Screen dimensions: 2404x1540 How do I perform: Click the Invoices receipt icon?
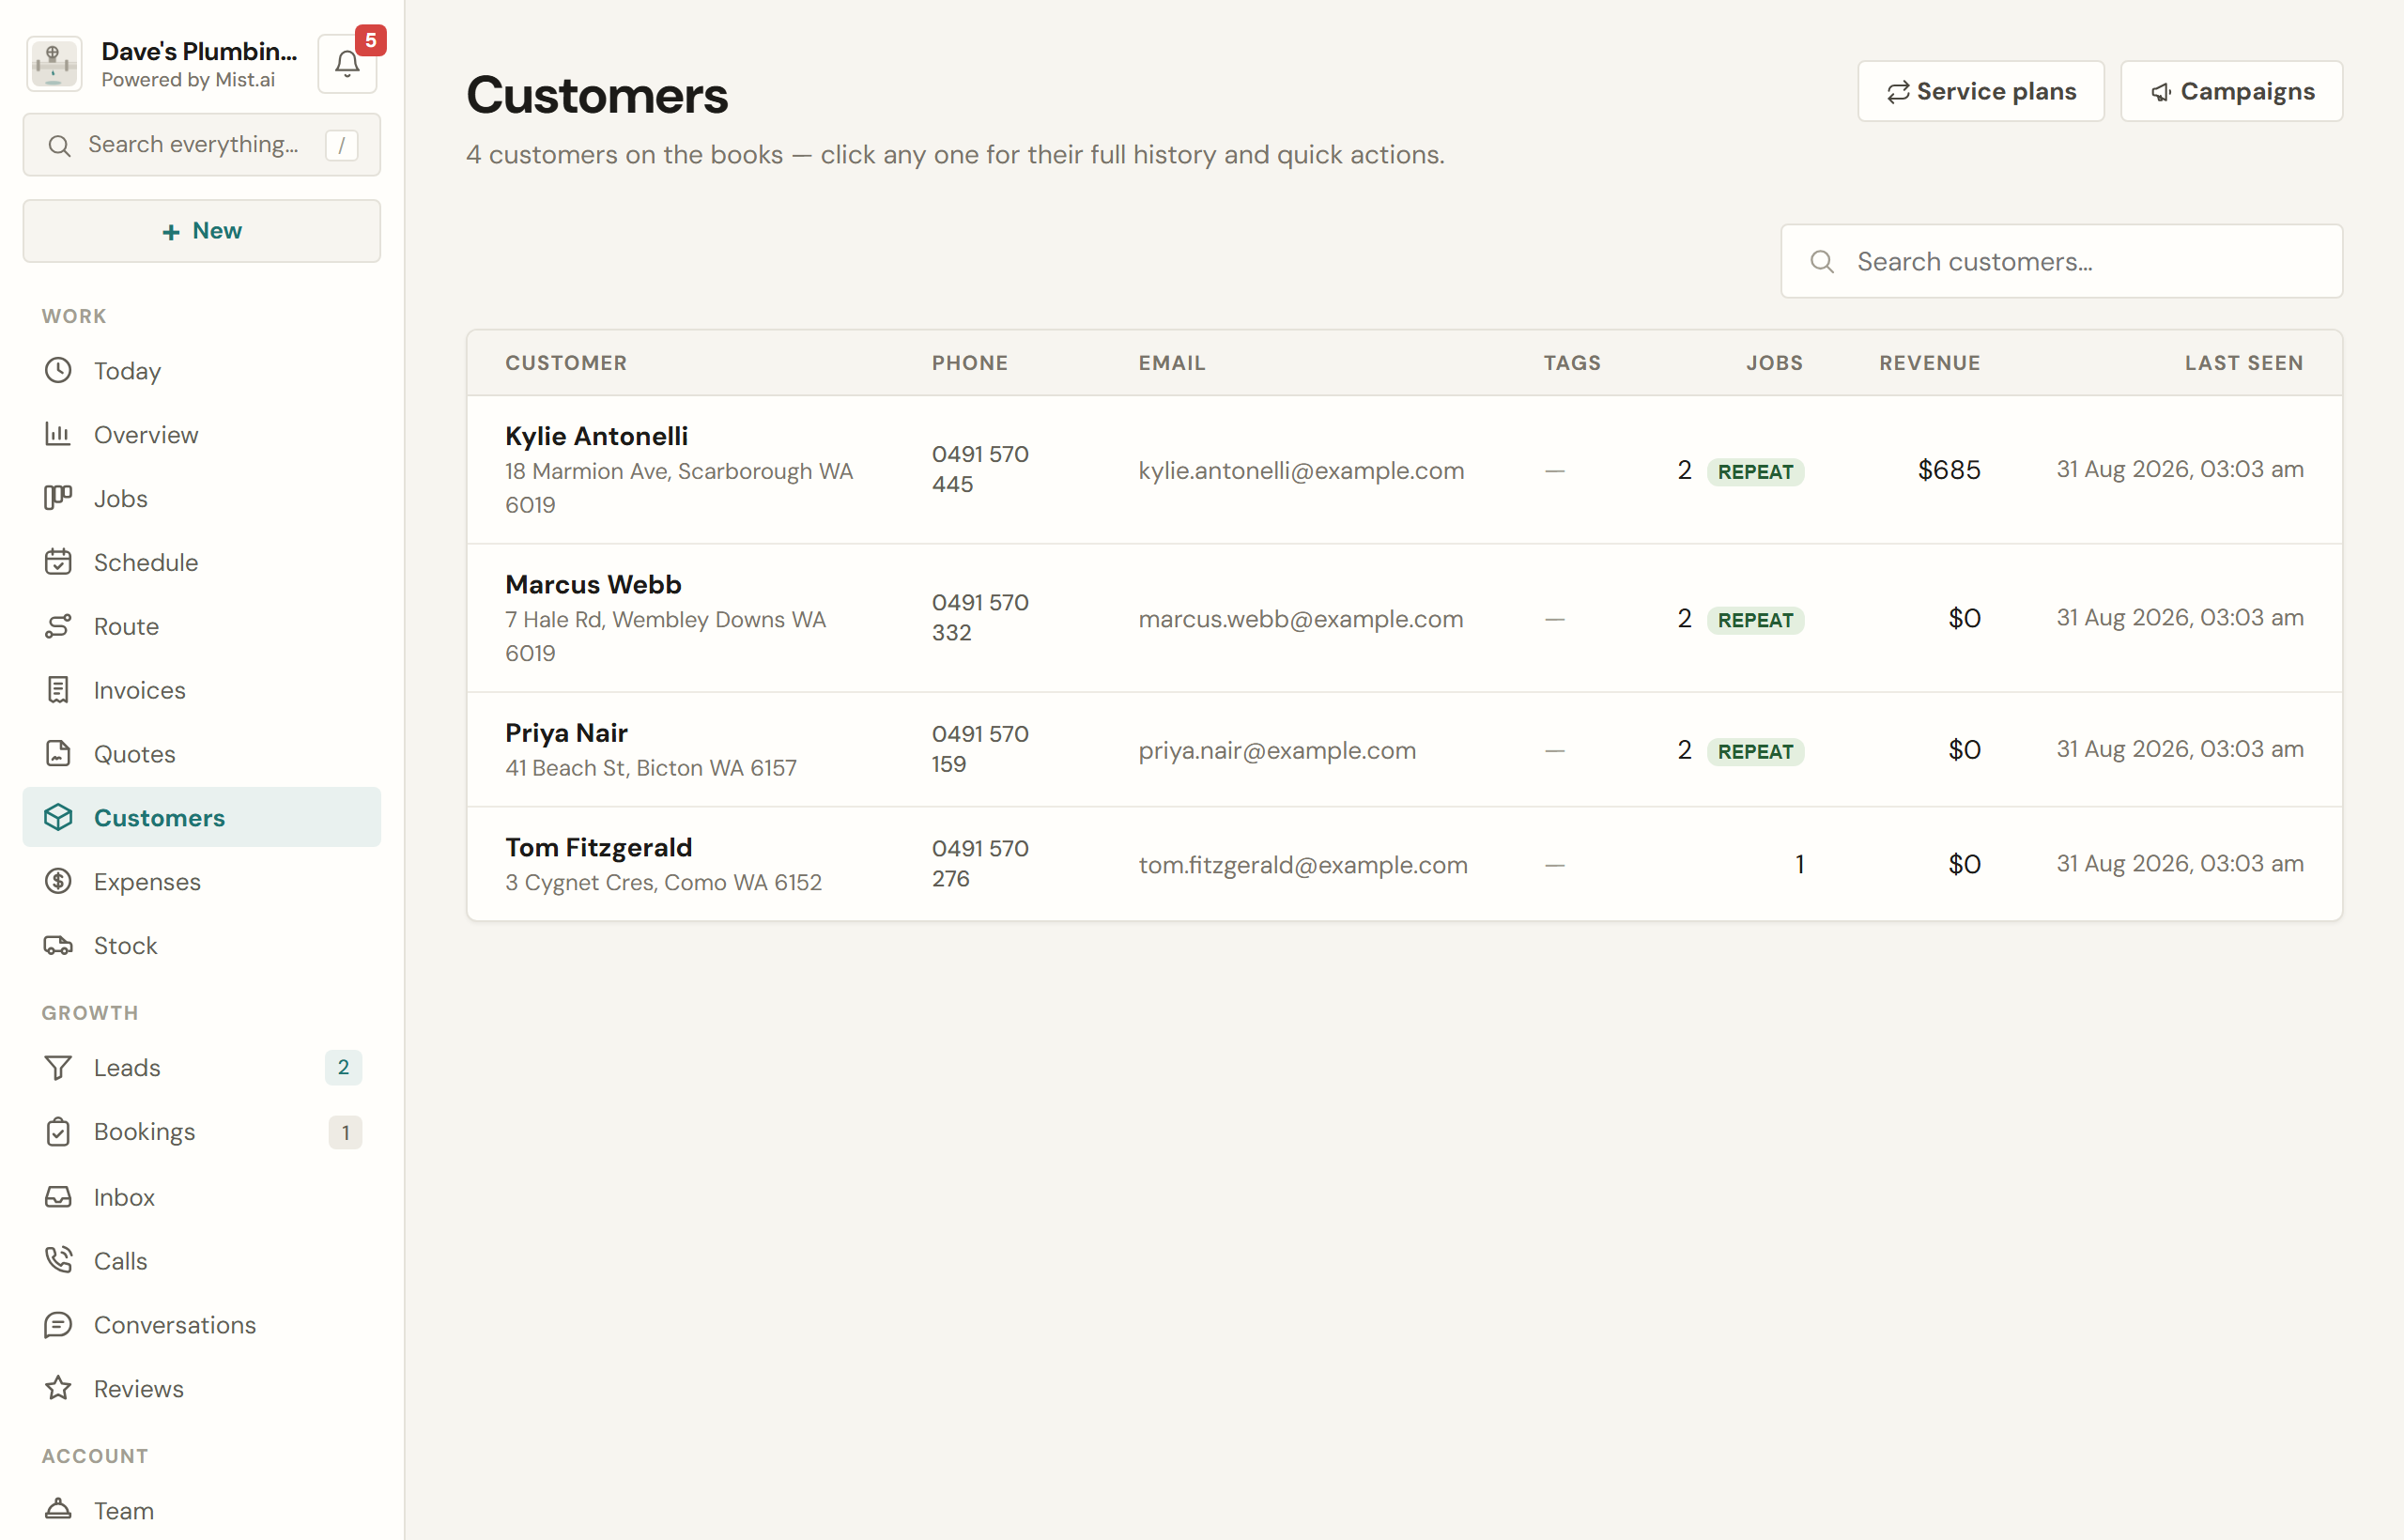(x=58, y=690)
